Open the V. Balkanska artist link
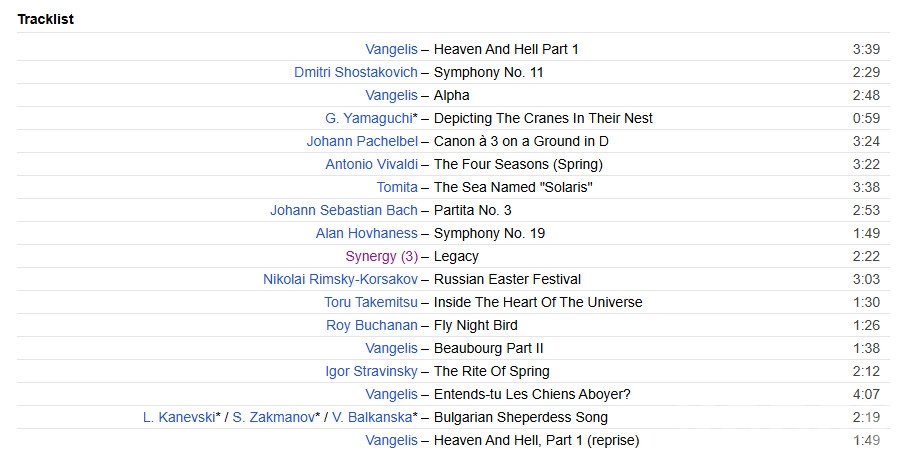This screenshot has height=458, width=899. pyautogui.click(x=372, y=417)
